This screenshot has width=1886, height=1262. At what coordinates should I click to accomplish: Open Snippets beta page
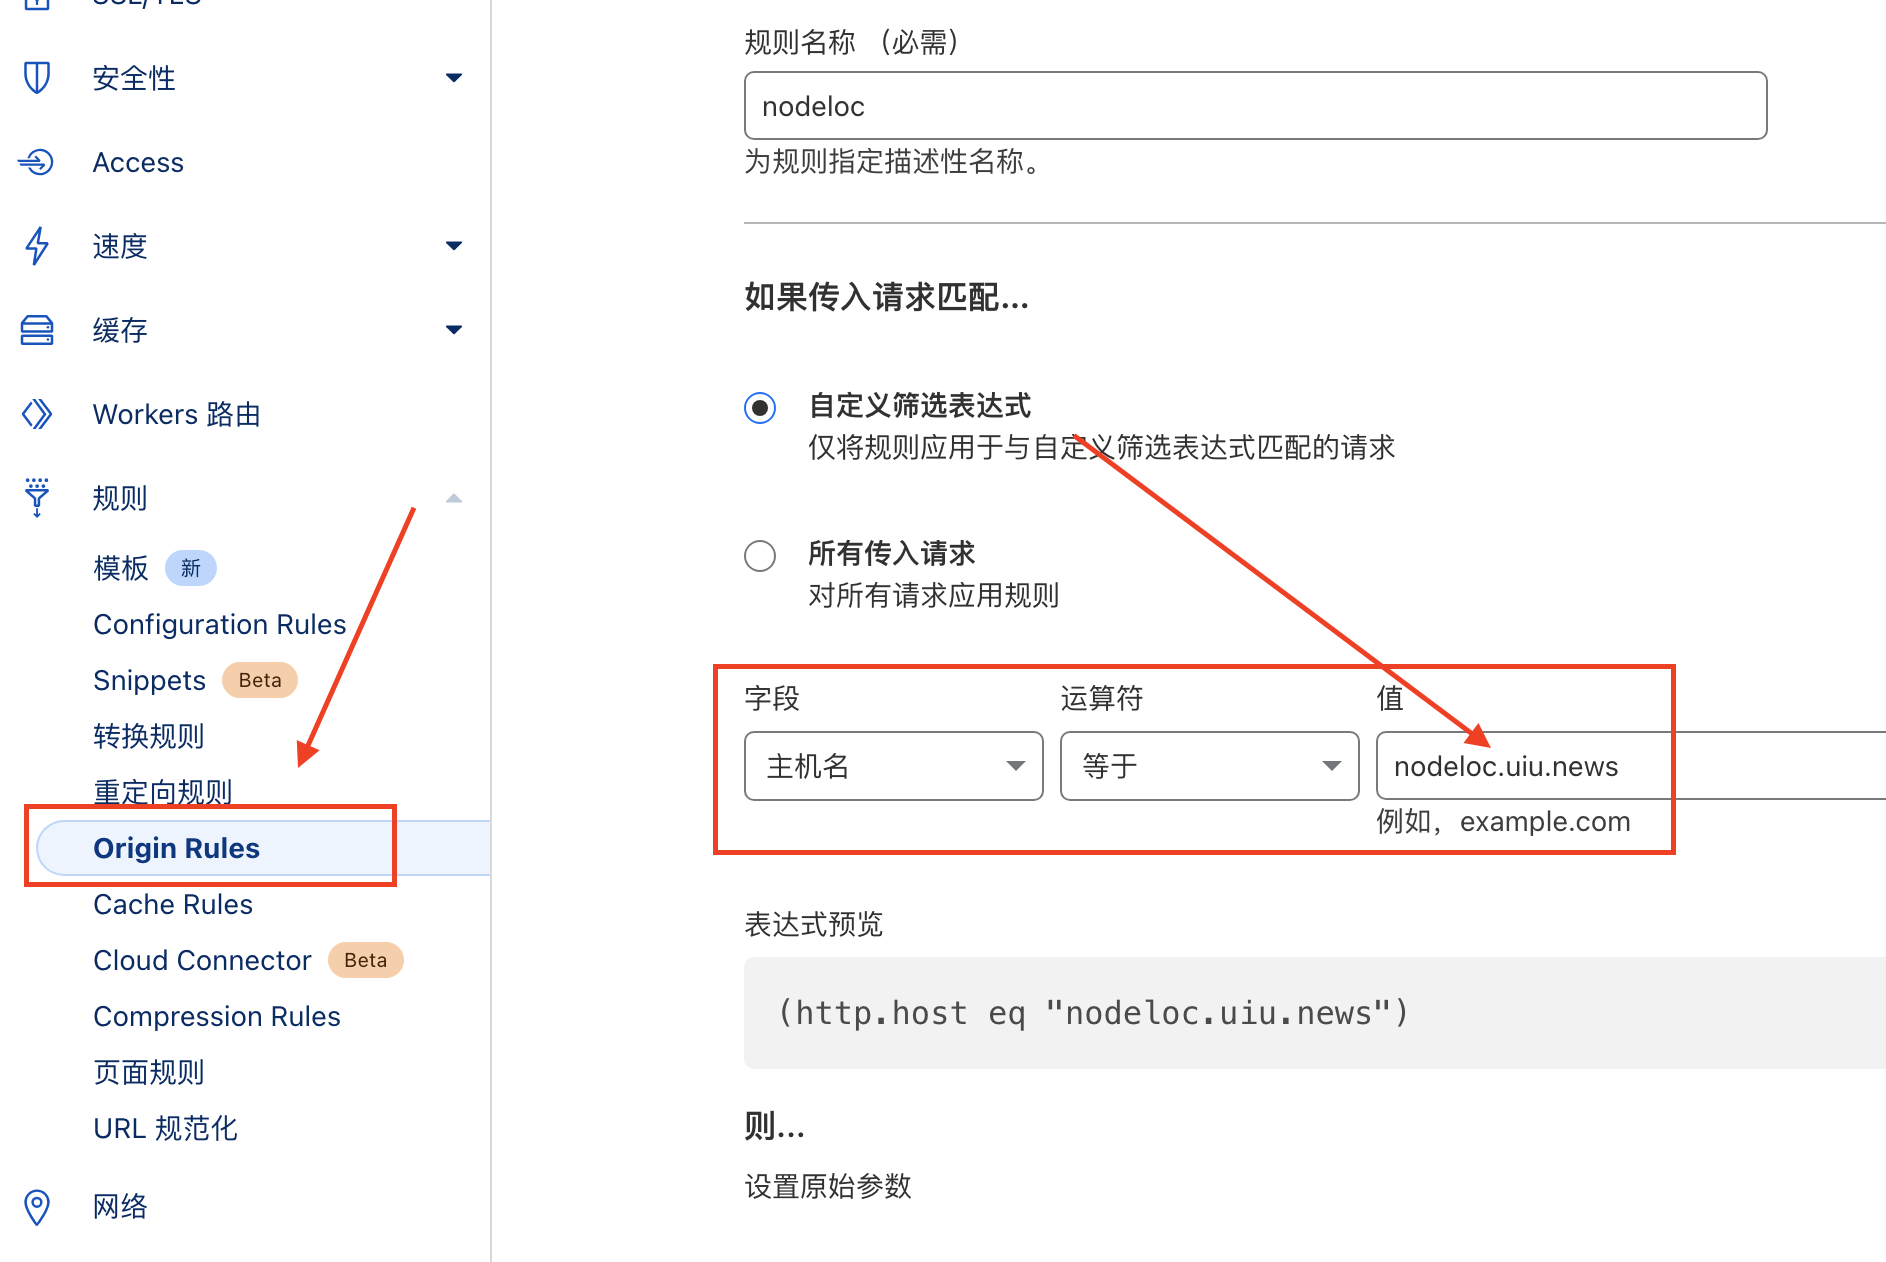point(149,680)
